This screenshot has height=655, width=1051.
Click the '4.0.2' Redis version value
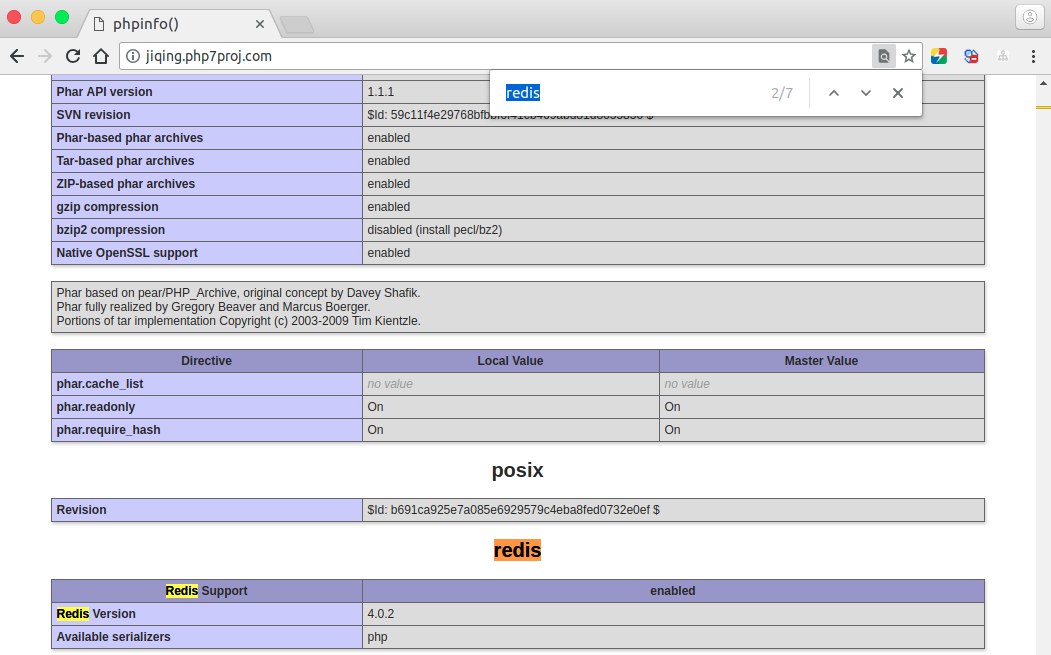(381, 614)
